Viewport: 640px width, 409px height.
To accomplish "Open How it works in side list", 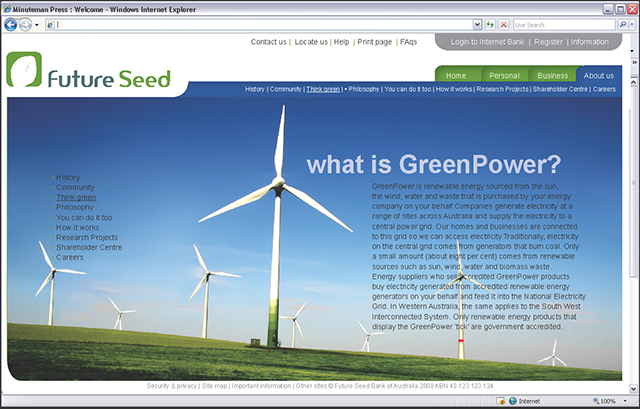I will tap(78, 227).
